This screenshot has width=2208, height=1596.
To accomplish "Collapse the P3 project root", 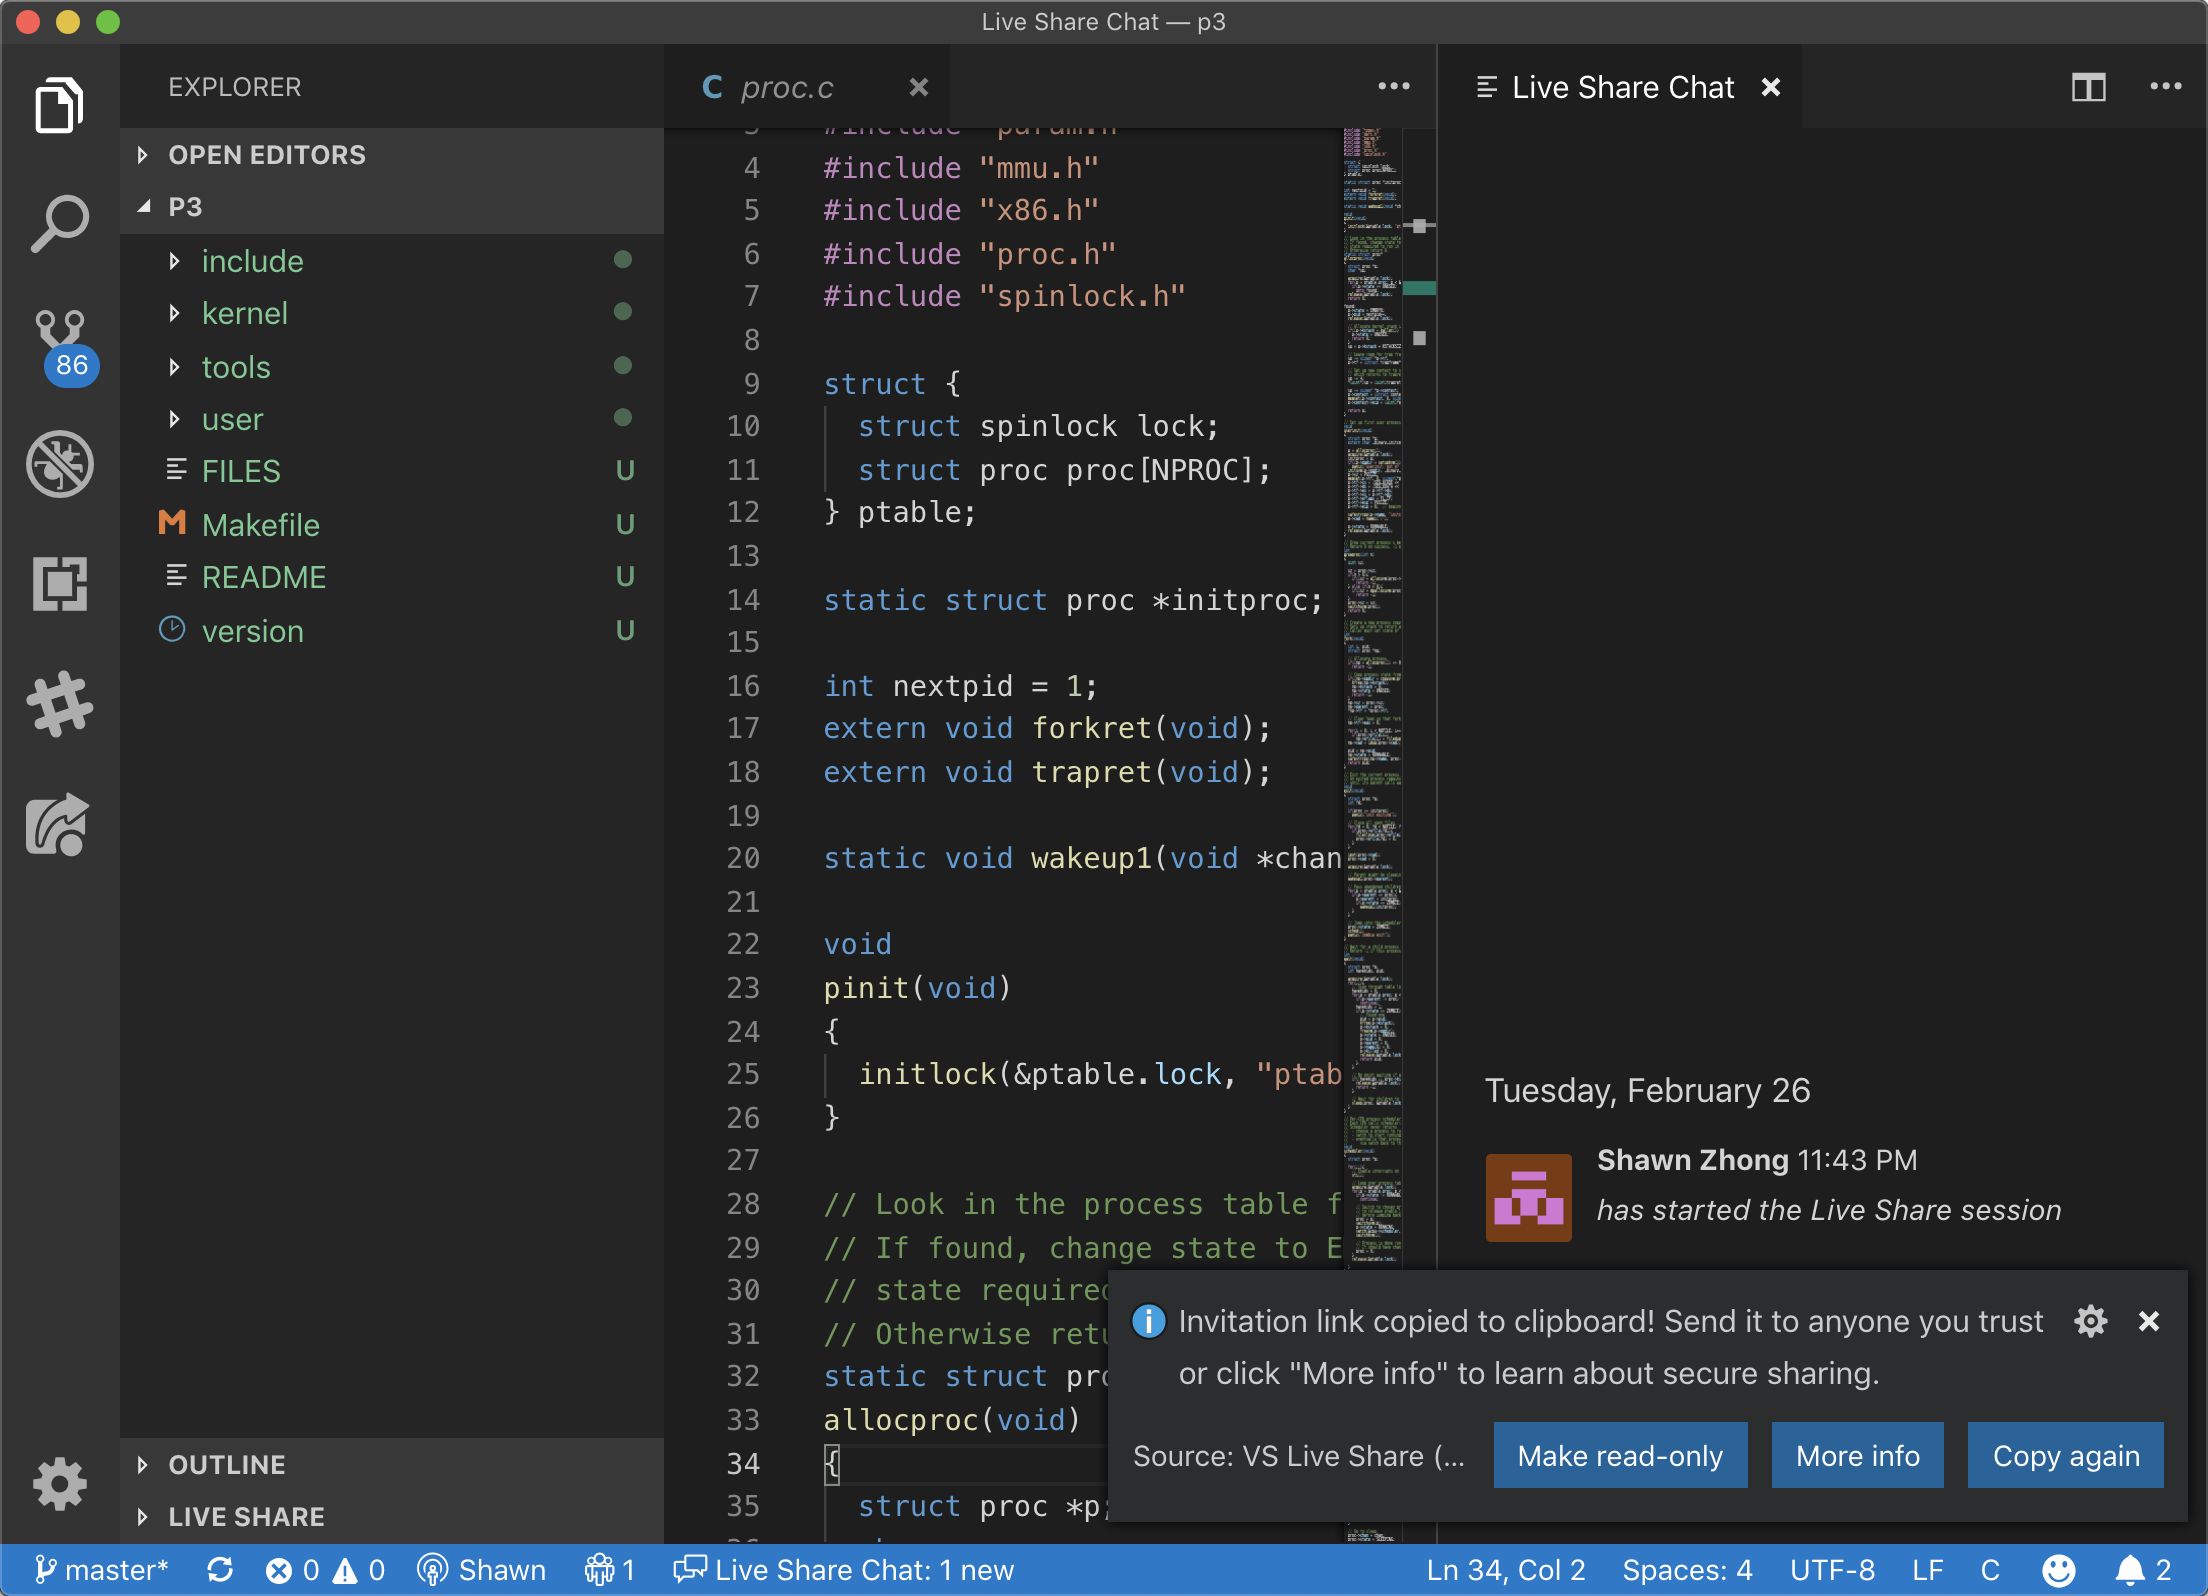I will click(185, 207).
